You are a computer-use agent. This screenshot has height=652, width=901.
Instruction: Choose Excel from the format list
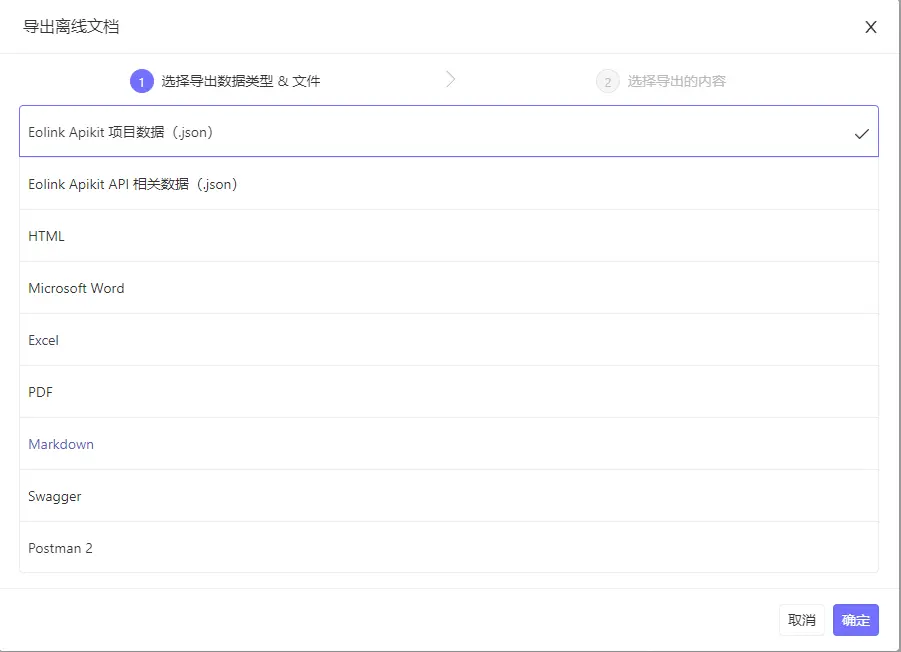pyautogui.click(x=44, y=340)
